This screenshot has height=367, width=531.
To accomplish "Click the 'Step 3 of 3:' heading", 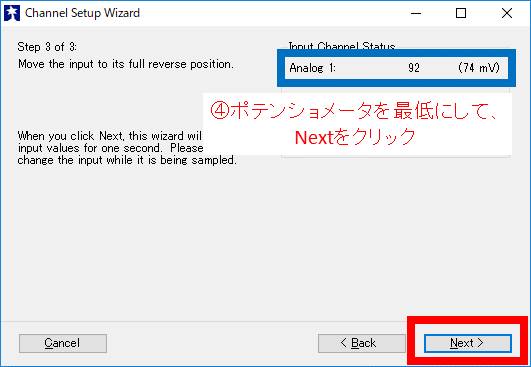I will tap(47, 47).
